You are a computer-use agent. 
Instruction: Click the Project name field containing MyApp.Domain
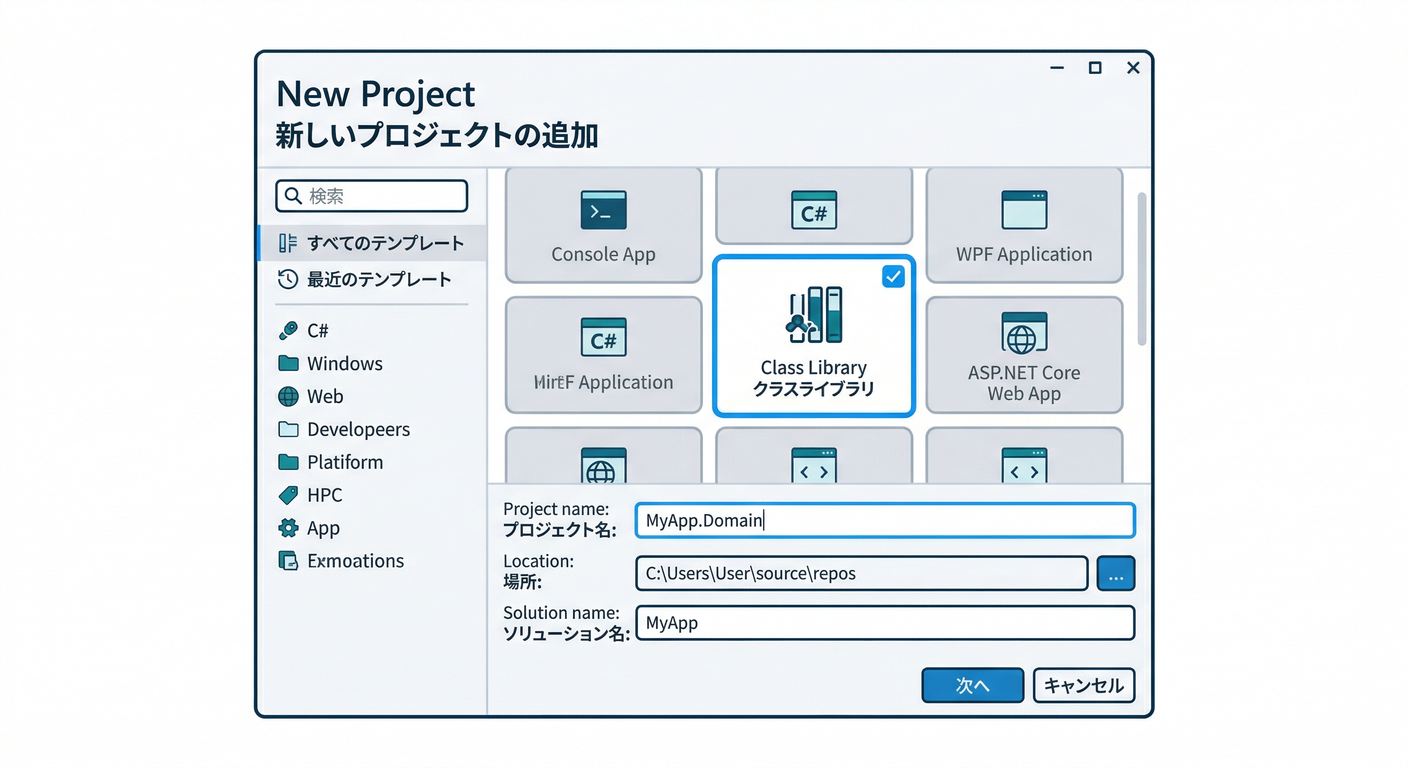pyautogui.click(x=885, y=520)
